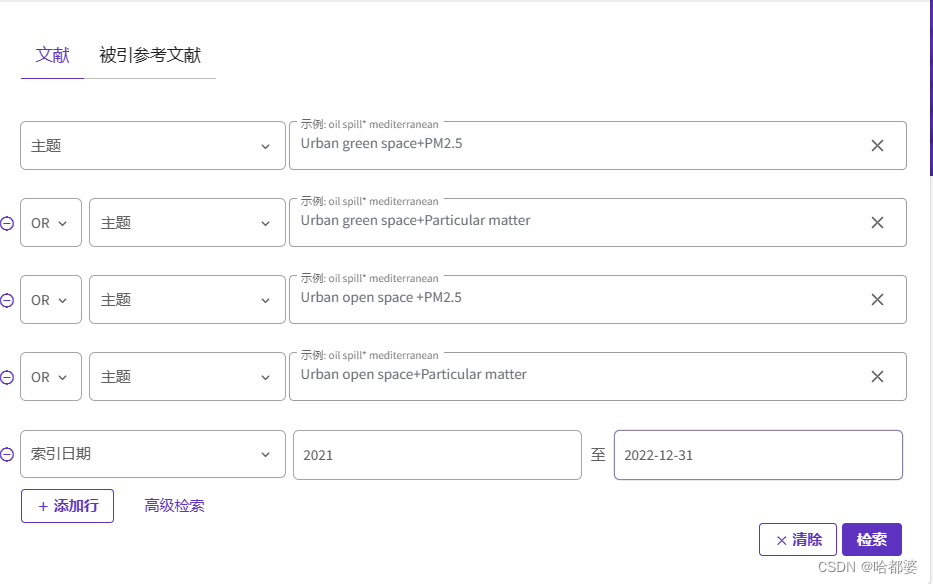The image size is (933, 584).
Task: Open OR operator dropdown for 'open space+Particular matter'
Action: (x=51, y=377)
